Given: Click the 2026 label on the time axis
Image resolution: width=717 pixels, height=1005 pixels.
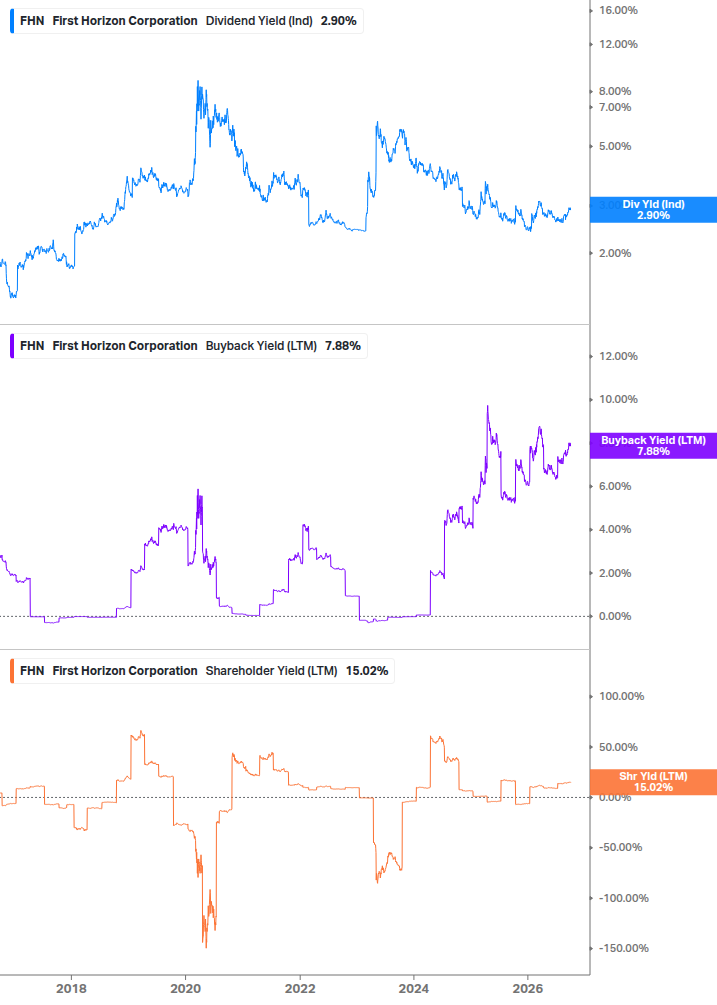Looking at the screenshot, I should coord(528,988).
